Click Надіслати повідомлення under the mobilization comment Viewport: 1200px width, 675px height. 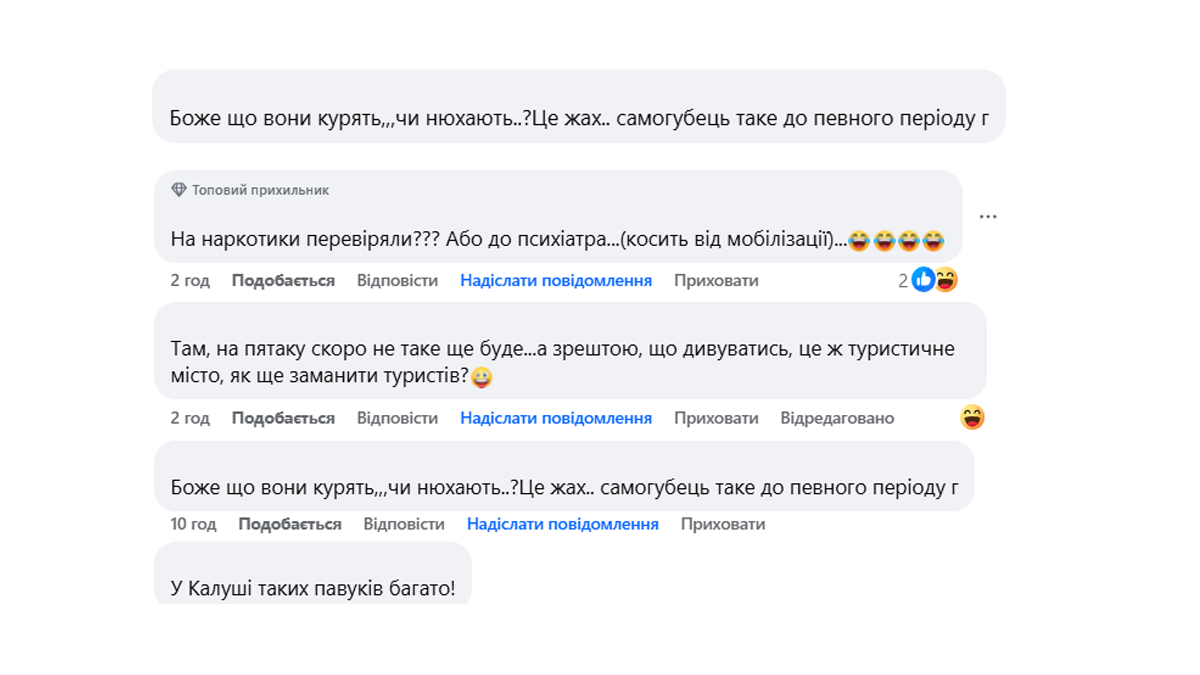pyautogui.click(x=556, y=281)
